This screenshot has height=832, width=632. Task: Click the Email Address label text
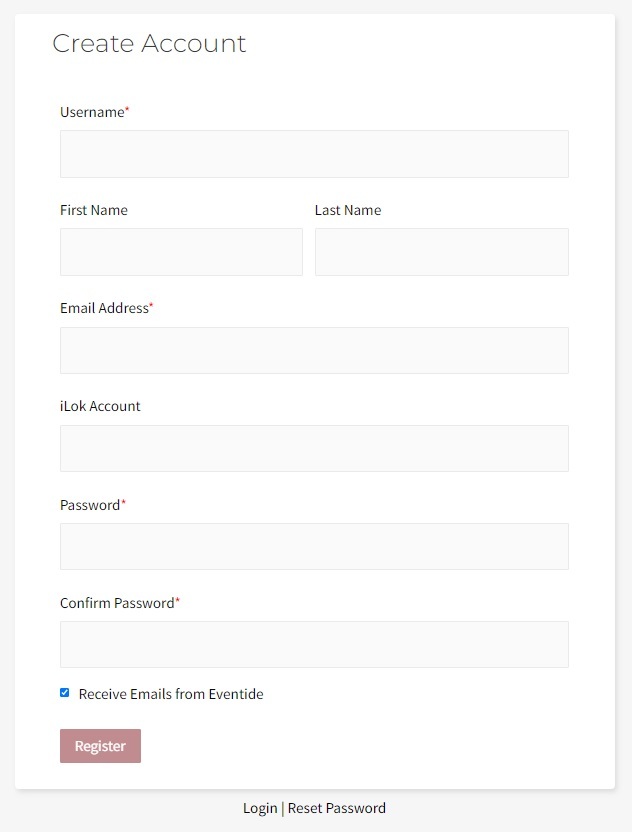tap(104, 308)
